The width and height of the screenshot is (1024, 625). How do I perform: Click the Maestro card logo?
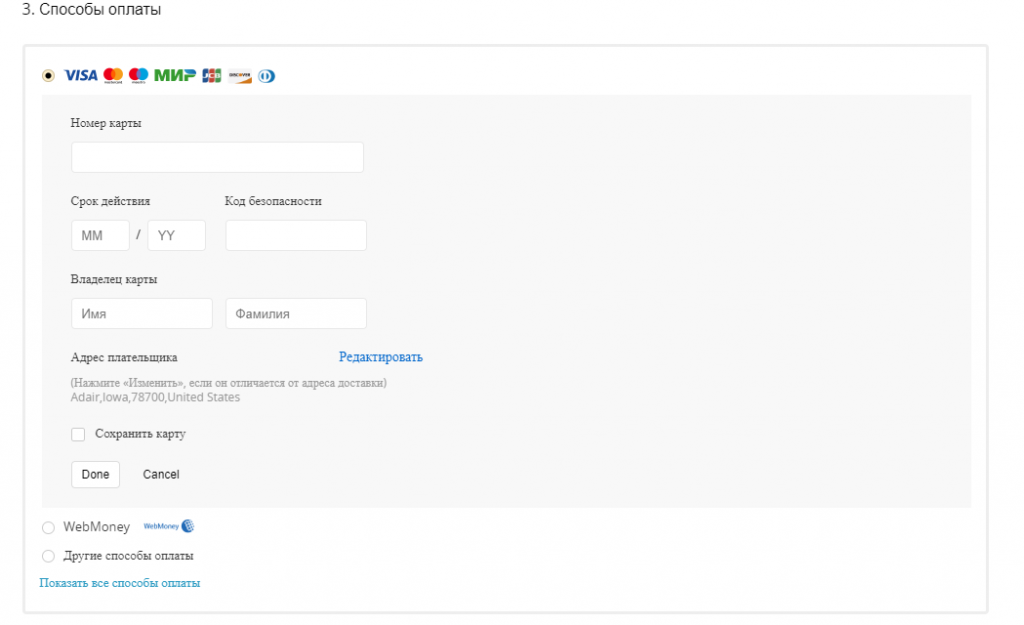tap(139, 76)
